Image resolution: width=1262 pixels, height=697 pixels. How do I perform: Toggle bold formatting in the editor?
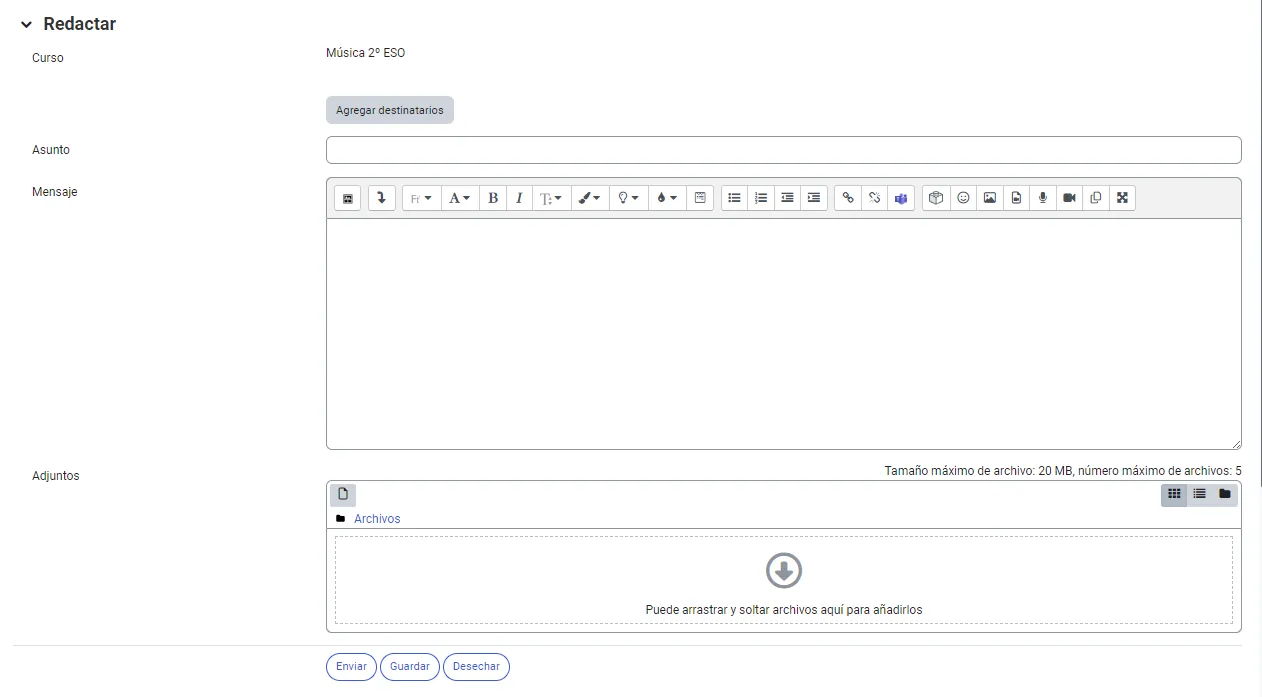tap(493, 197)
